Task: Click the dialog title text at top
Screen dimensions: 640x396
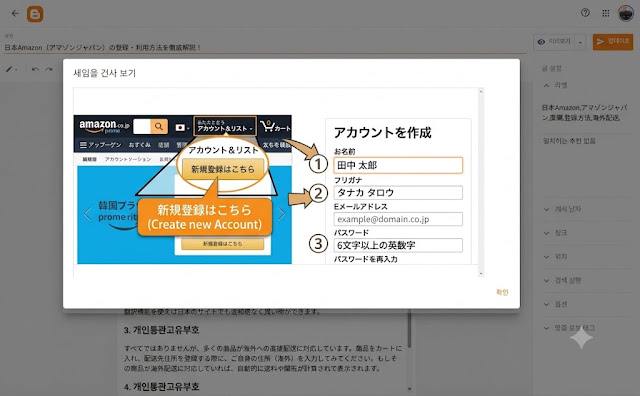Action: coord(104,73)
